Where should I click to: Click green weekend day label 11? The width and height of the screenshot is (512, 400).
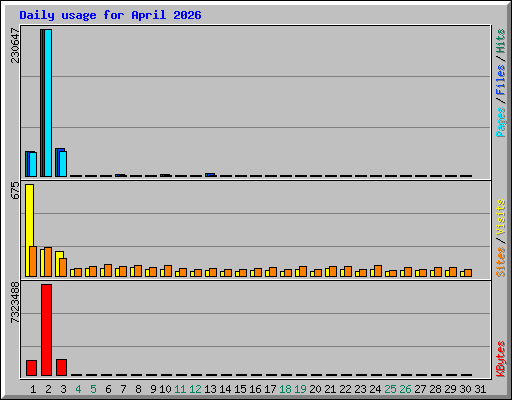180,389
